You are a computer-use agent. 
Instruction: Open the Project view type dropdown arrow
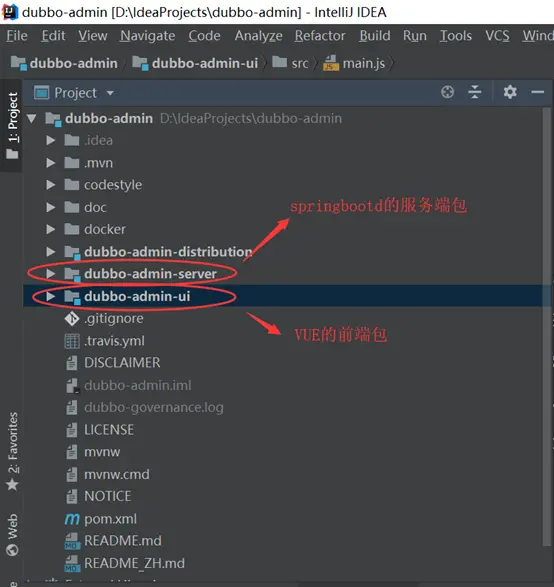click(x=110, y=92)
